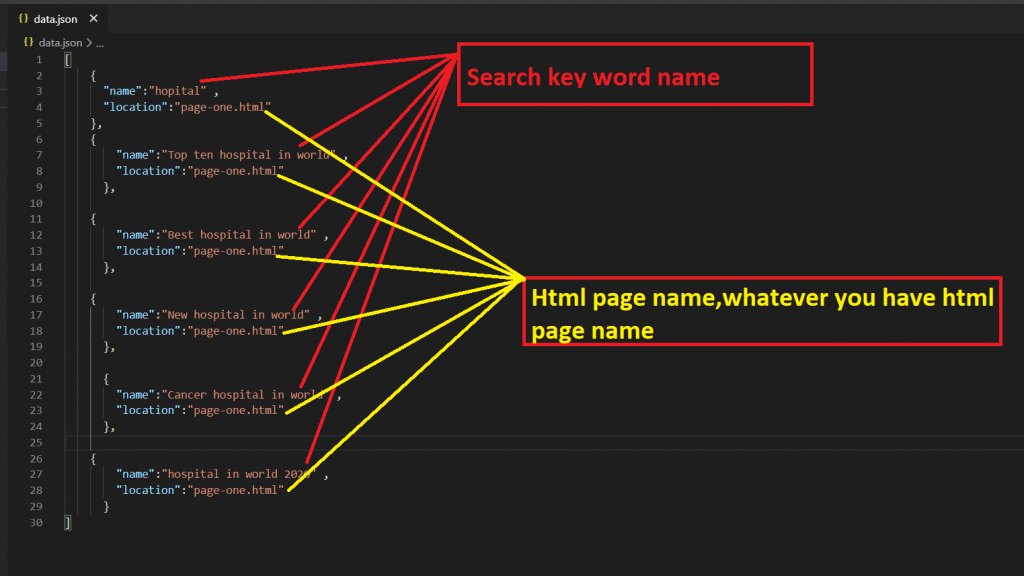The width and height of the screenshot is (1024, 576).
Task: Place cursor on the "hopital" name value
Action: (177, 91)
